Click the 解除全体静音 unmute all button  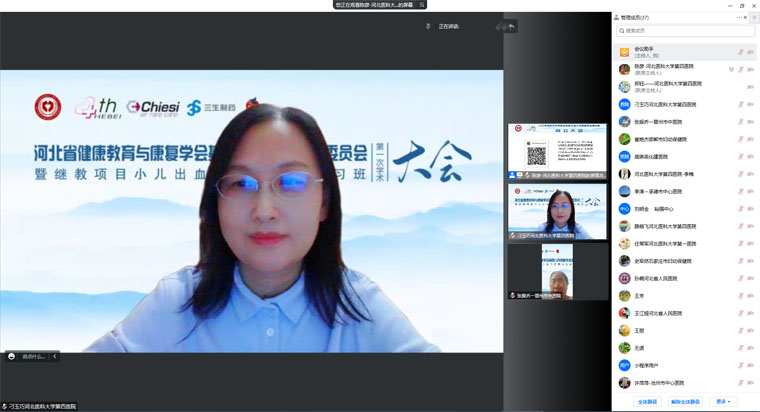pos(685,401)
